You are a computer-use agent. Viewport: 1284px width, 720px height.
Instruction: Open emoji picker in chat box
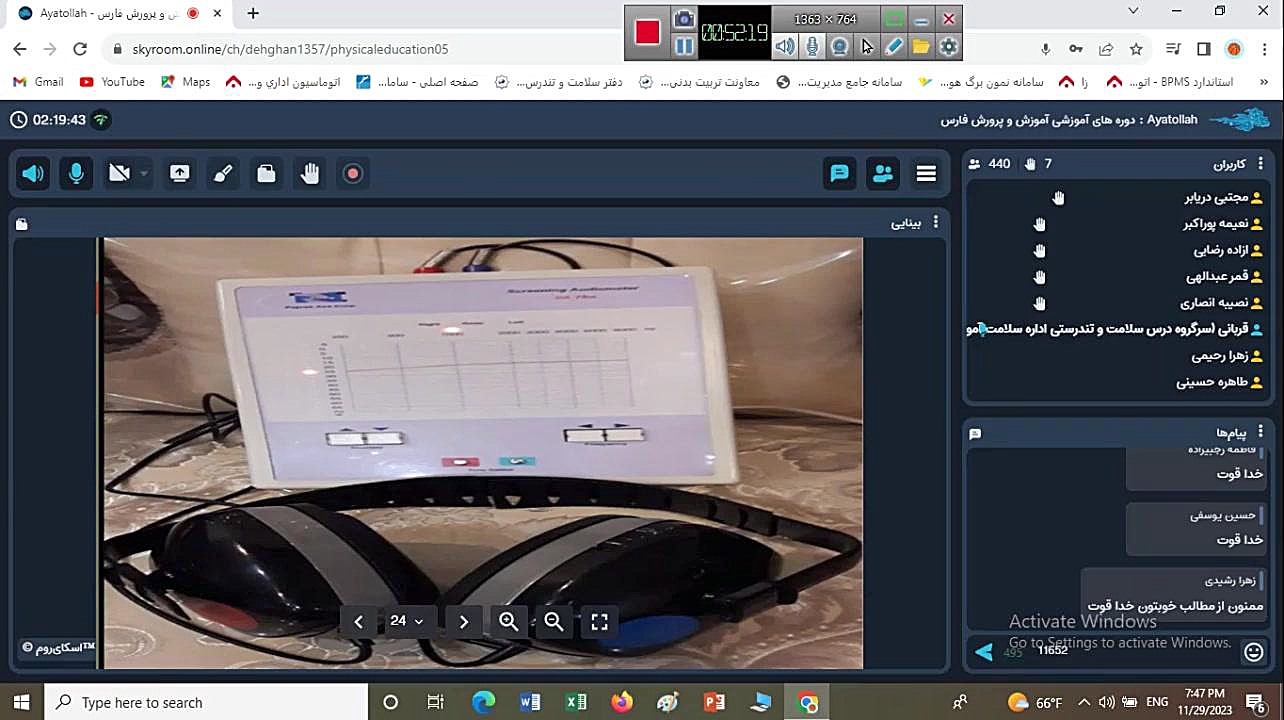[x=1253, y=652]
